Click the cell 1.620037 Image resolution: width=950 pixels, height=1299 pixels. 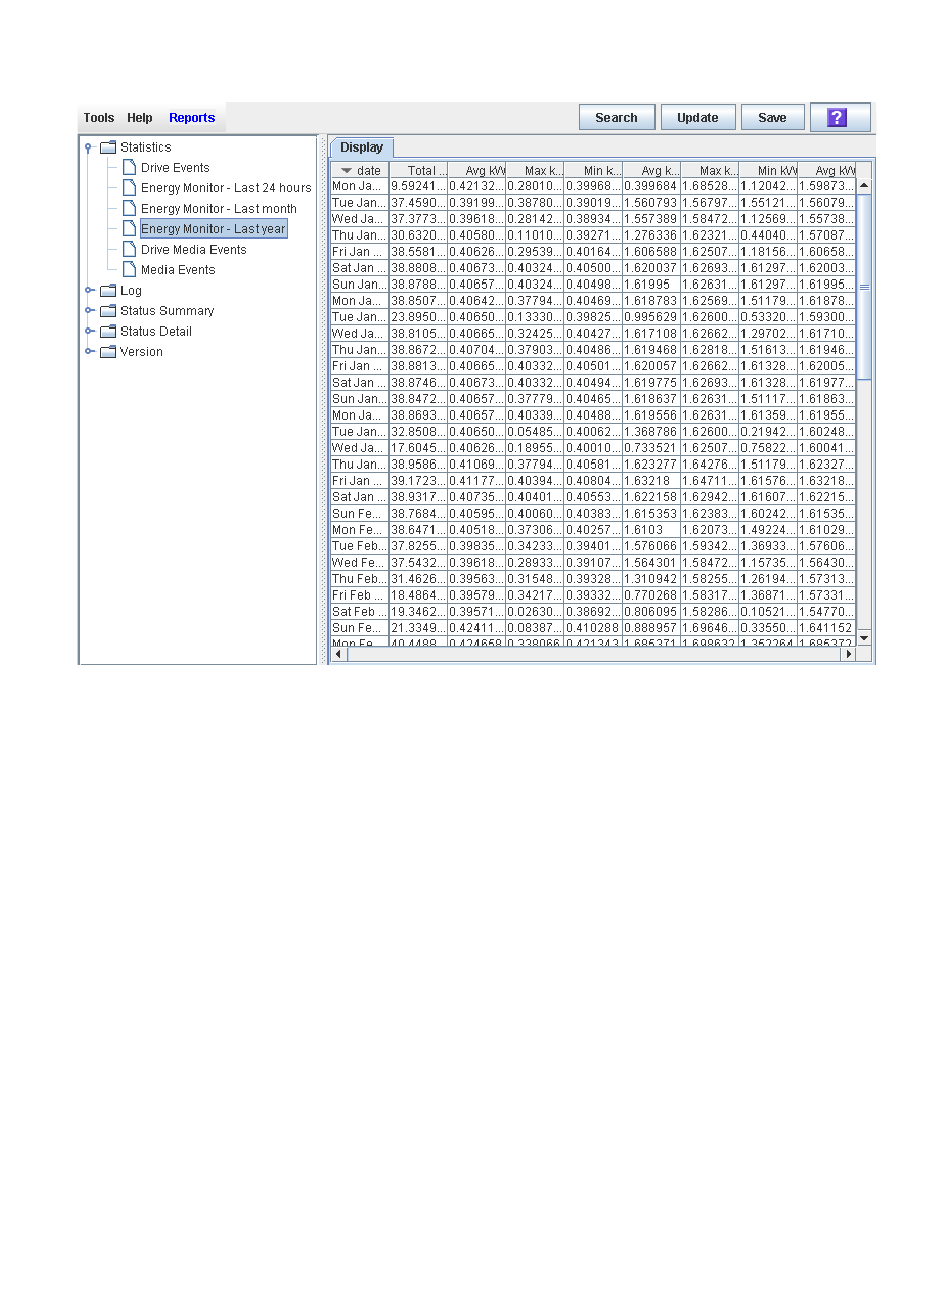click(x=652, y=268)
